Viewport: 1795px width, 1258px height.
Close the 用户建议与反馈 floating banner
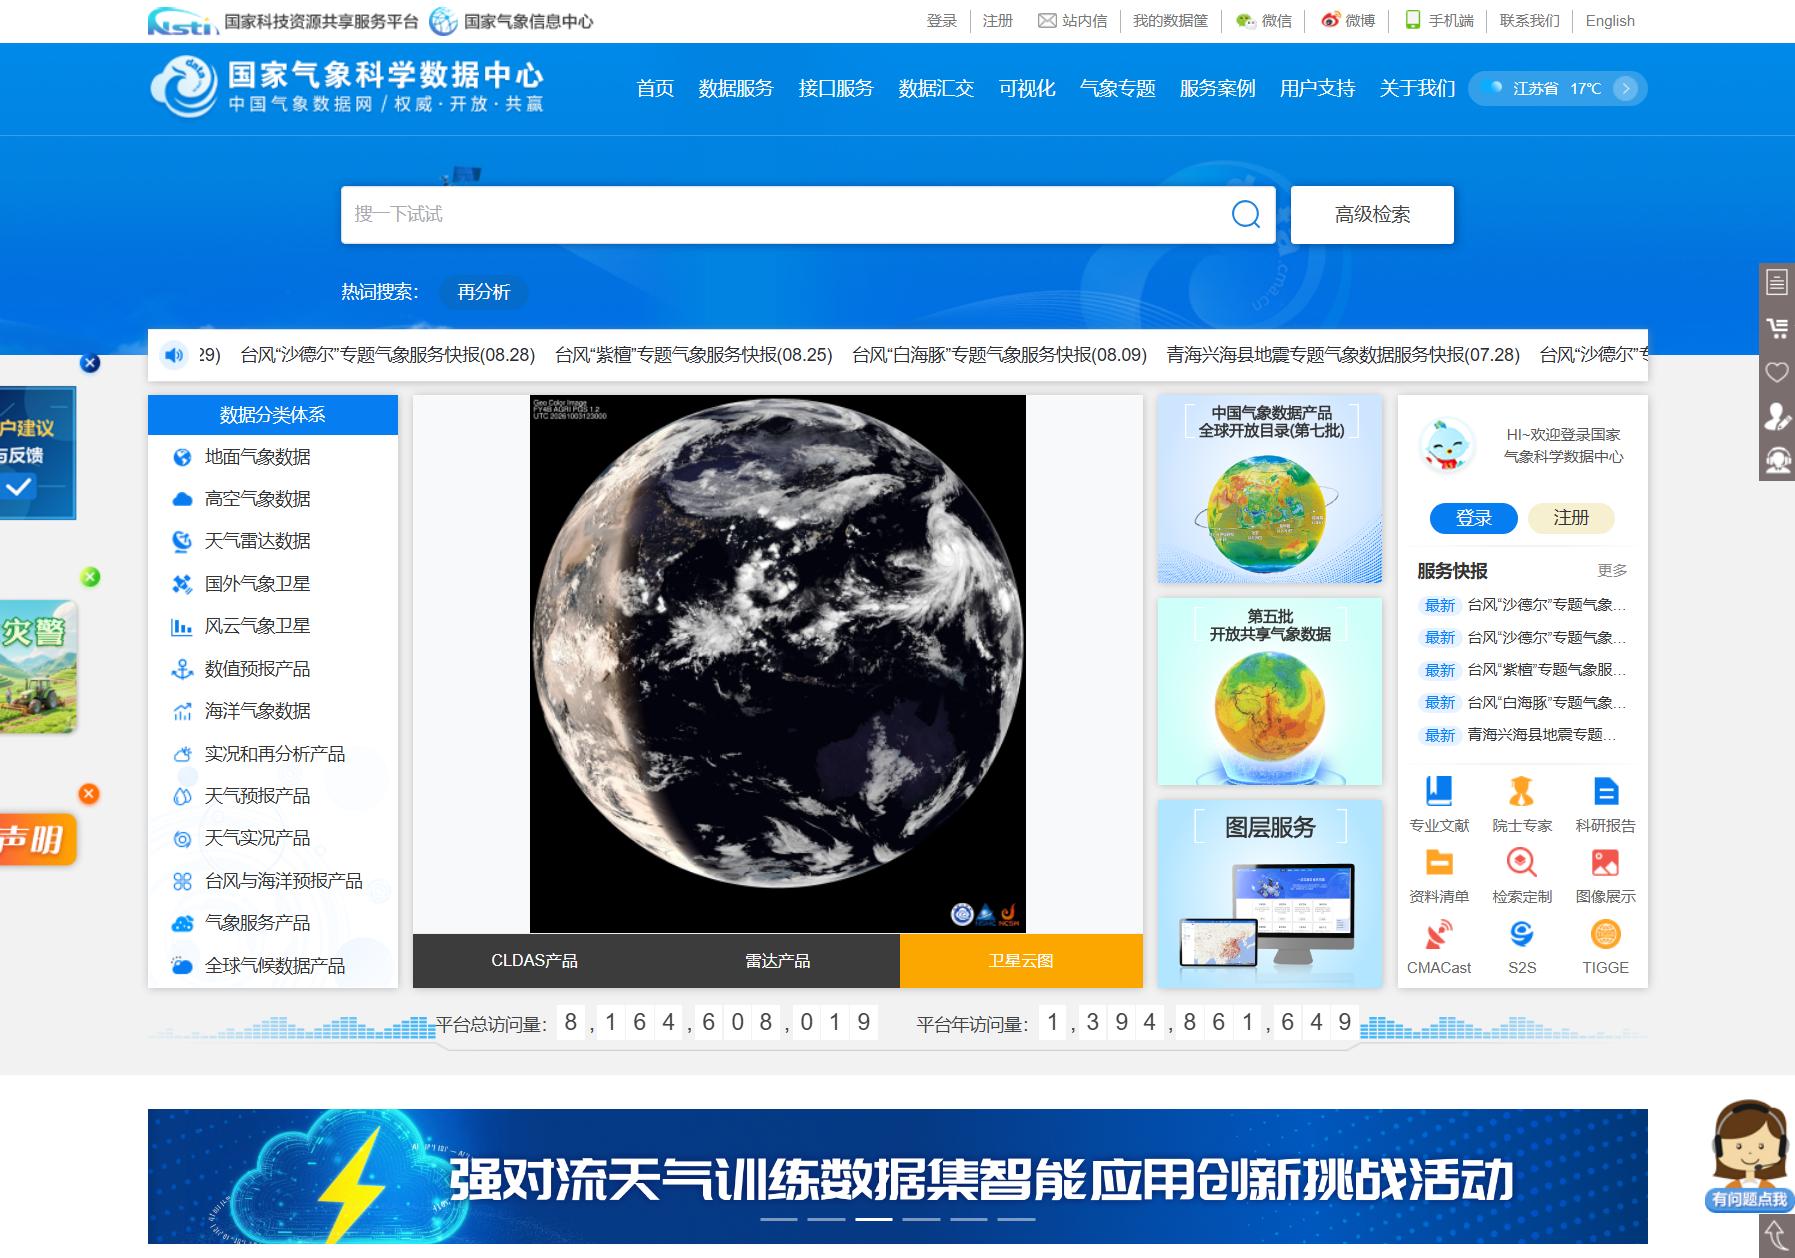[90, 363]
